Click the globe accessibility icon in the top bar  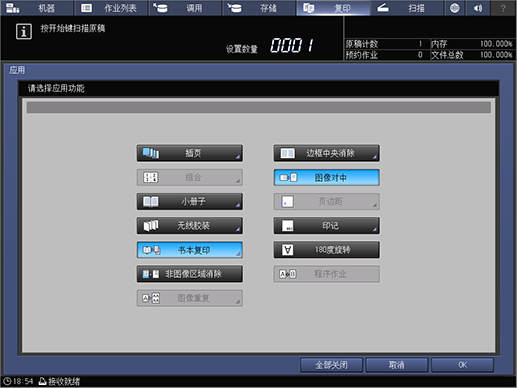click(x=454, y=8)
